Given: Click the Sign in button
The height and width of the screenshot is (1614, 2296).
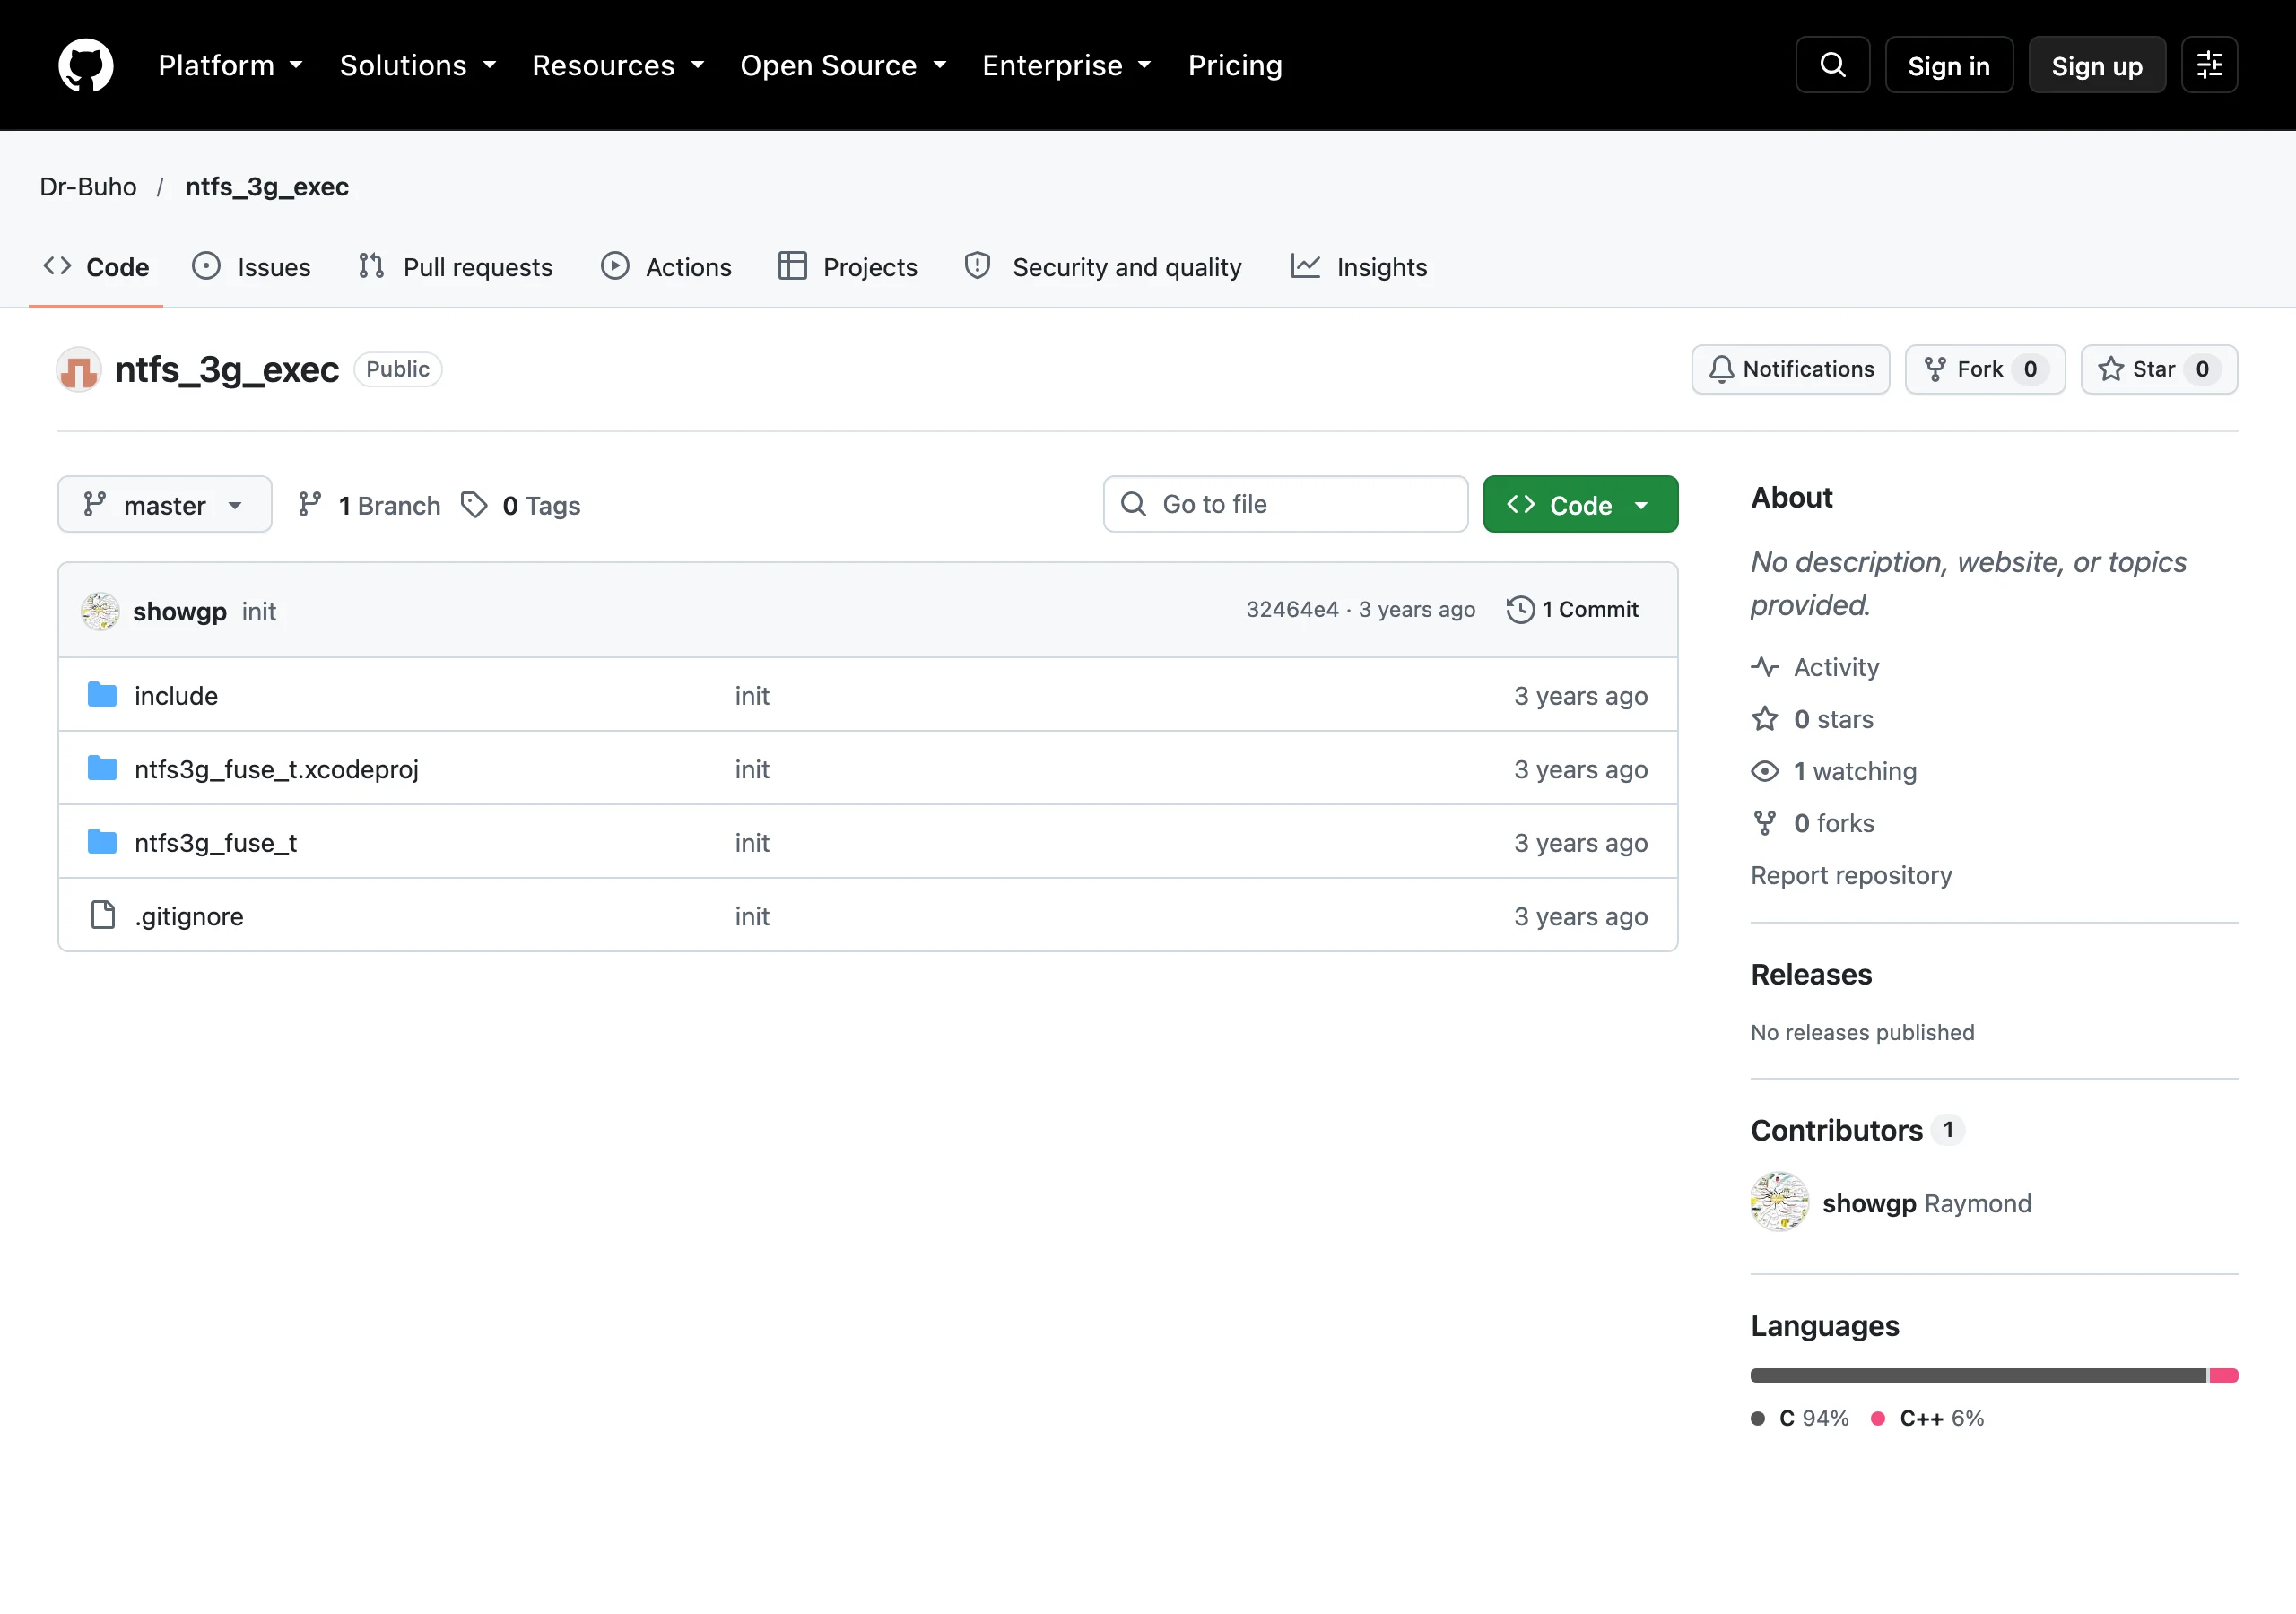Looking at the screenshot, I should point(1949,65).
